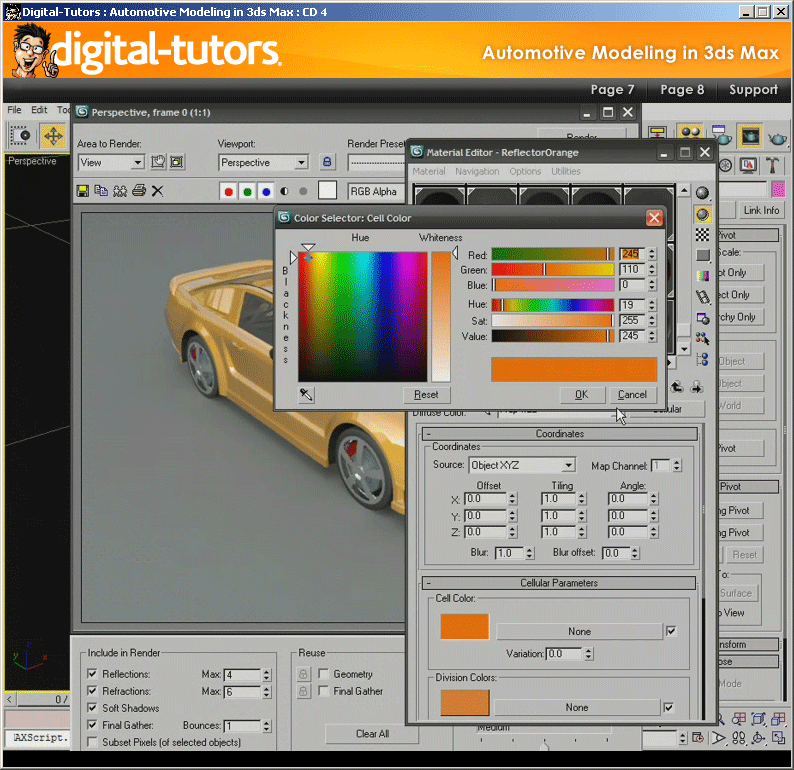Open the Viewport Perspective dropdown
The image size is (794, 770).
pos(301,162)
